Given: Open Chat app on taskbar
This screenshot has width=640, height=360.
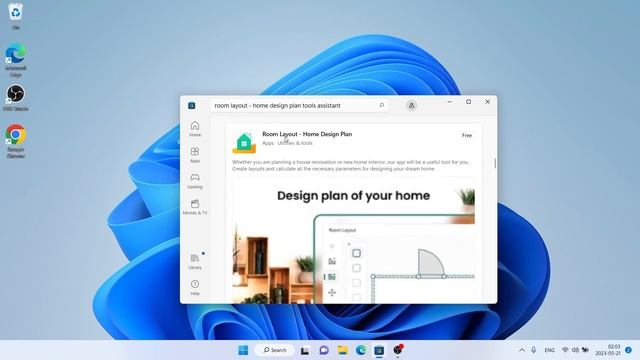Looking at the screenshot, I should 324,350.
